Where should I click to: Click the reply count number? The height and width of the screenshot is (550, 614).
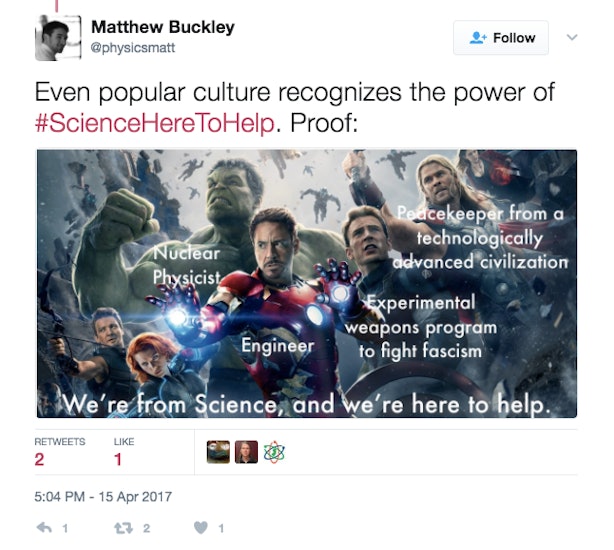(65, 528)
